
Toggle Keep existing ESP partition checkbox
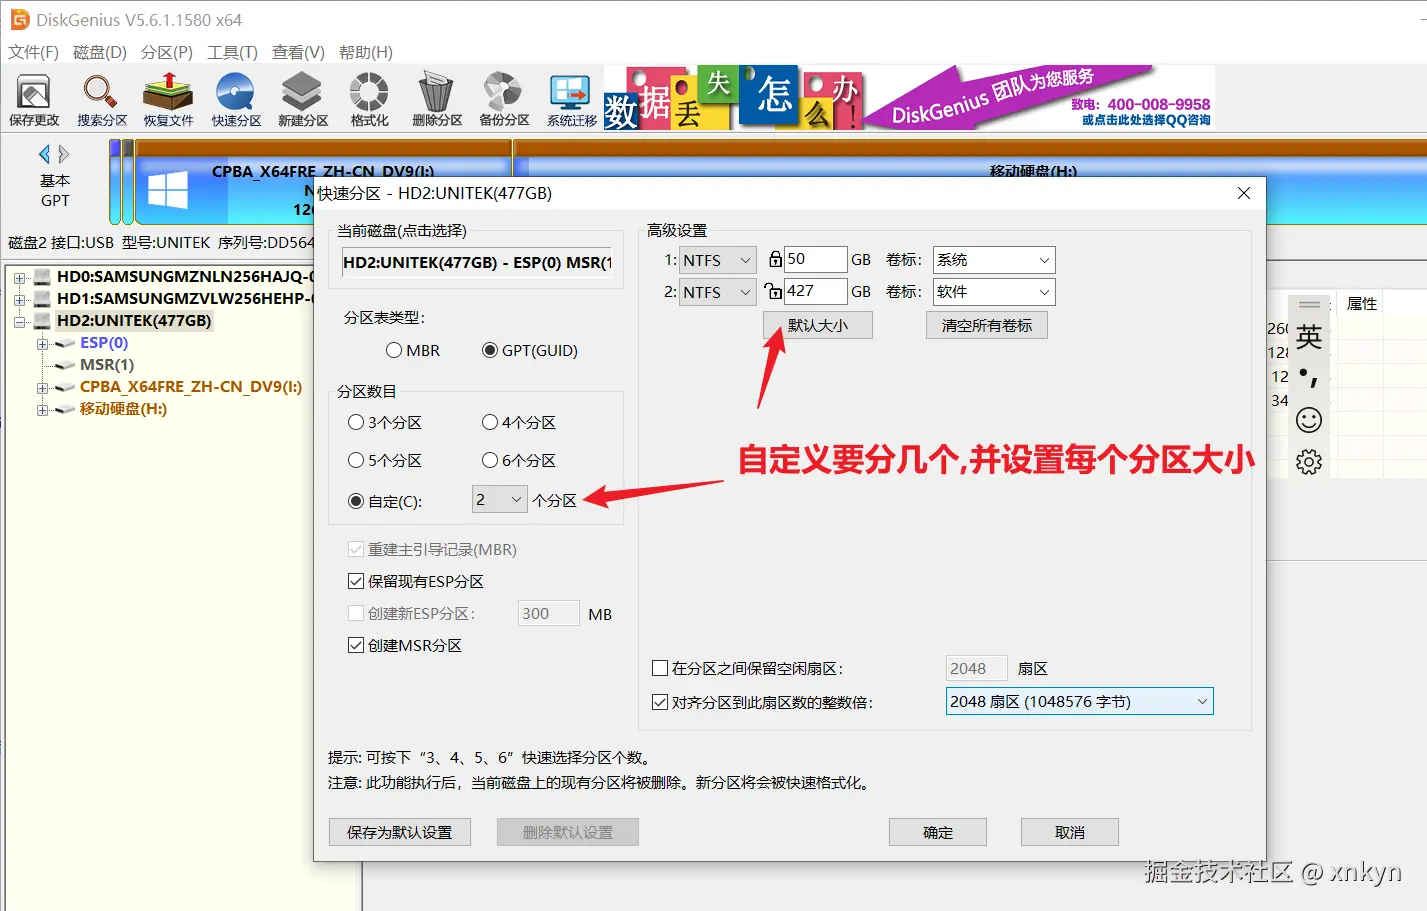(x=356, y=581)
